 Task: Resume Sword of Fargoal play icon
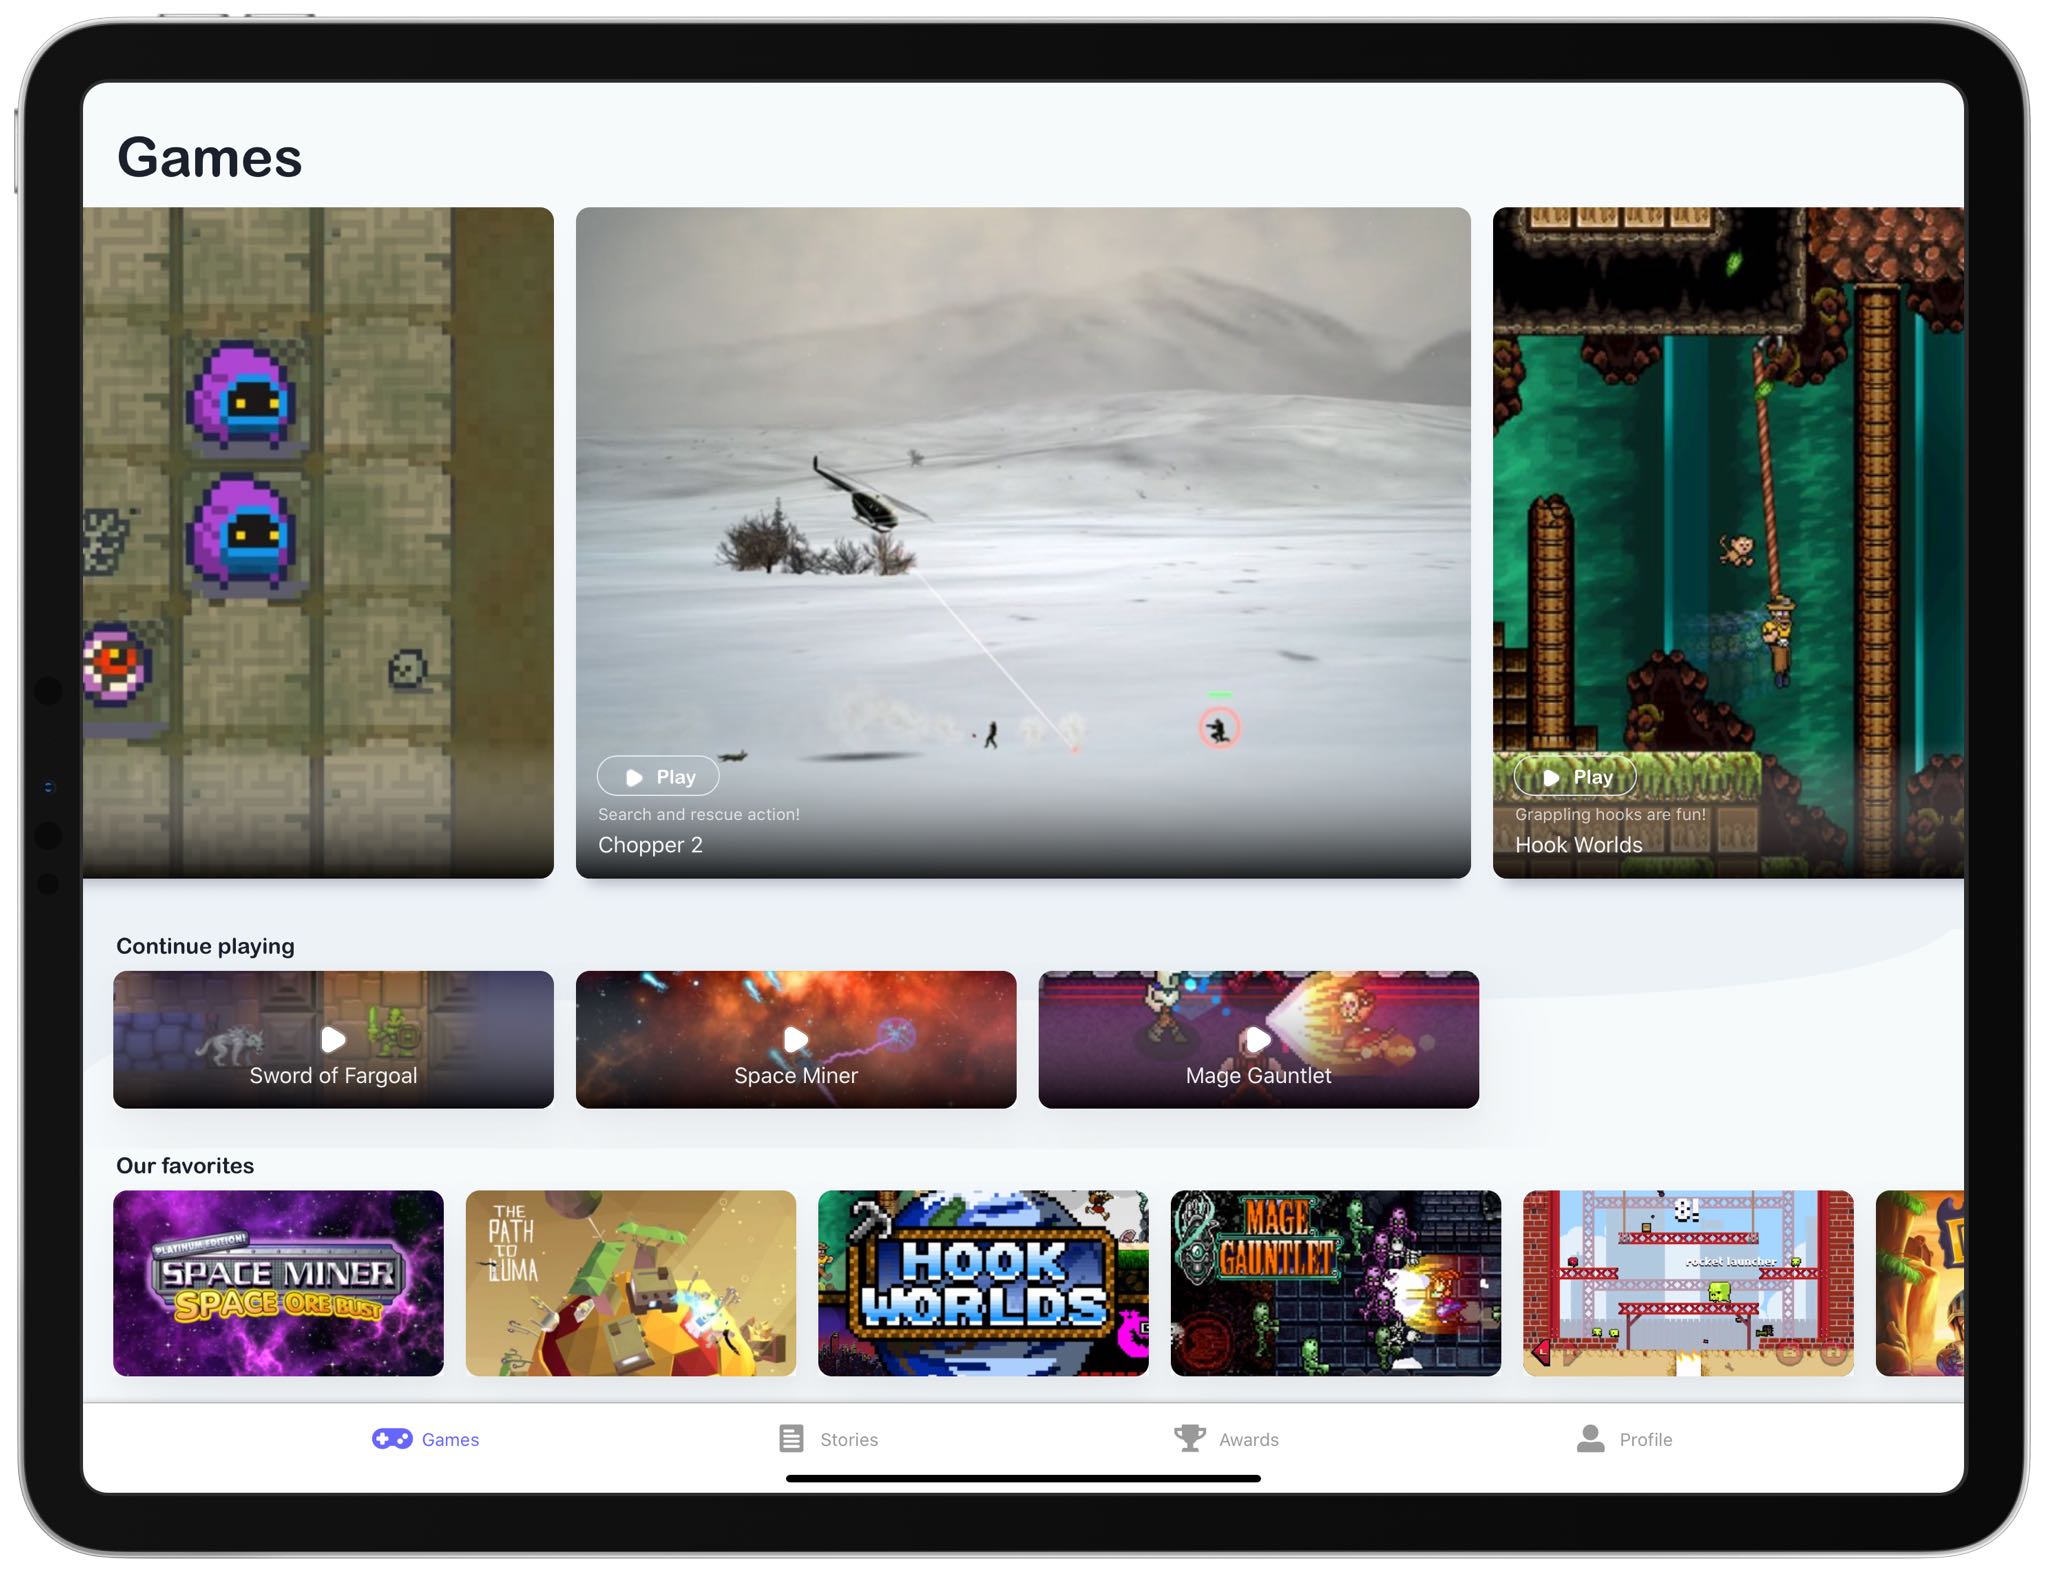tap(333, 1039)
